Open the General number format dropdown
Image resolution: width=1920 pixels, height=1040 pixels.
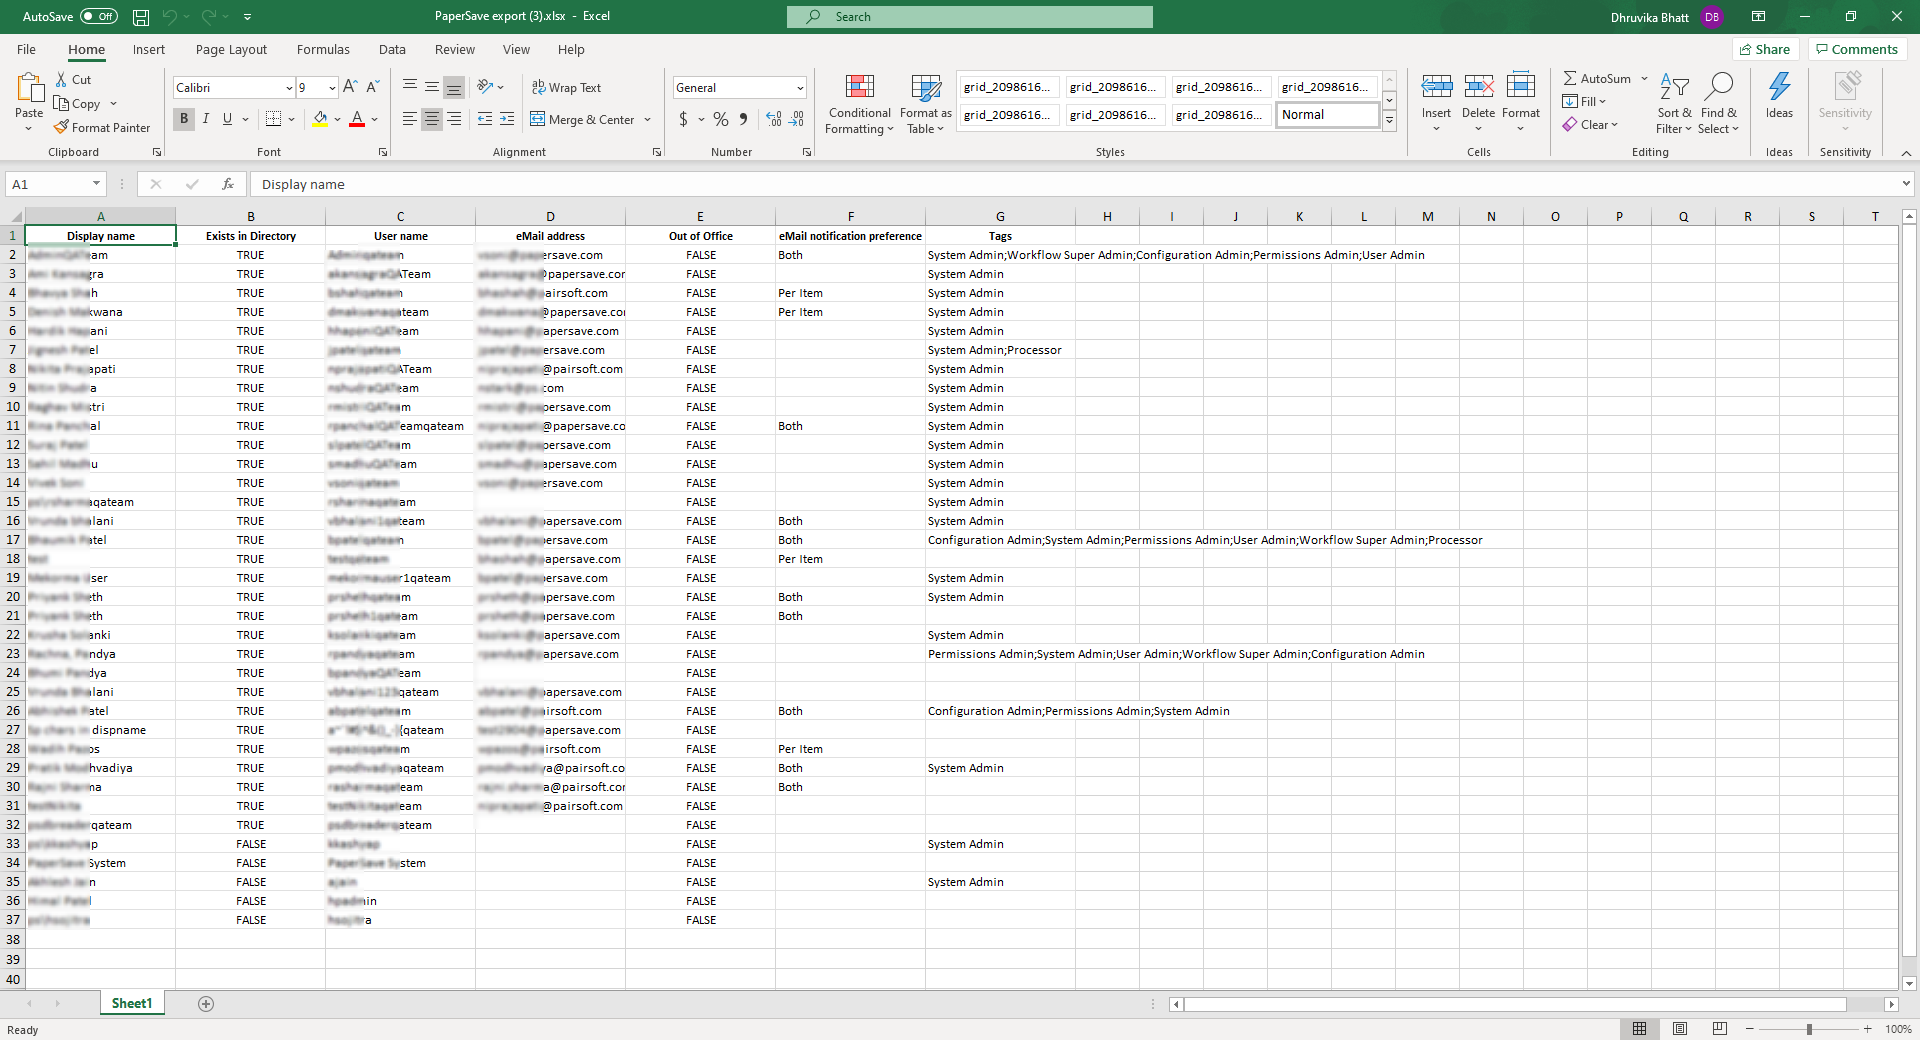[799, 88]
